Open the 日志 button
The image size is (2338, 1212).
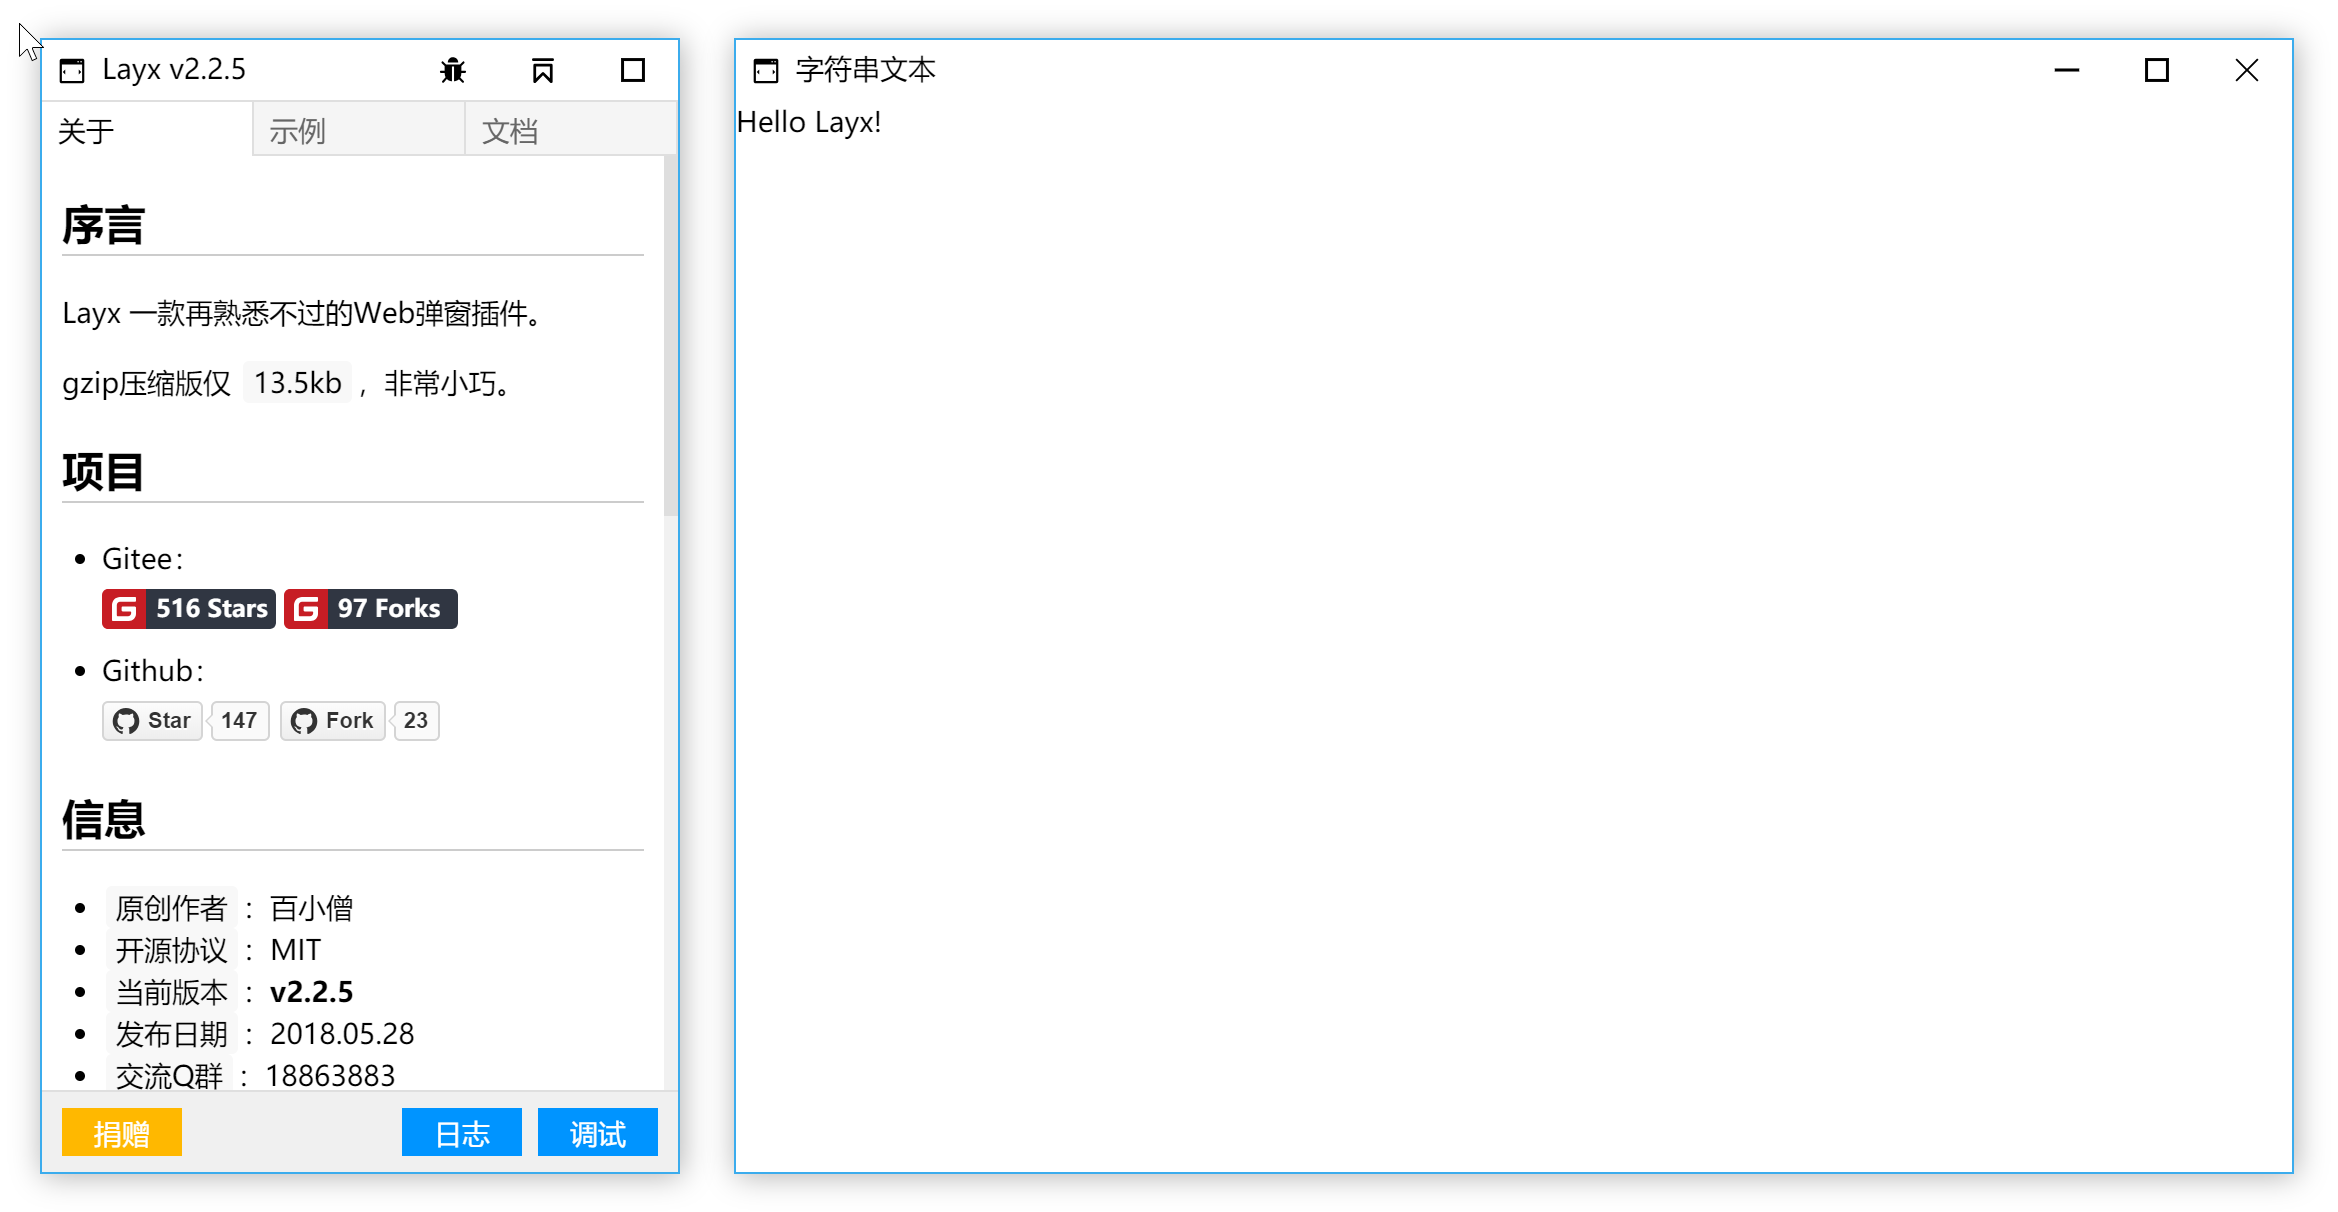click(462, 1133)
